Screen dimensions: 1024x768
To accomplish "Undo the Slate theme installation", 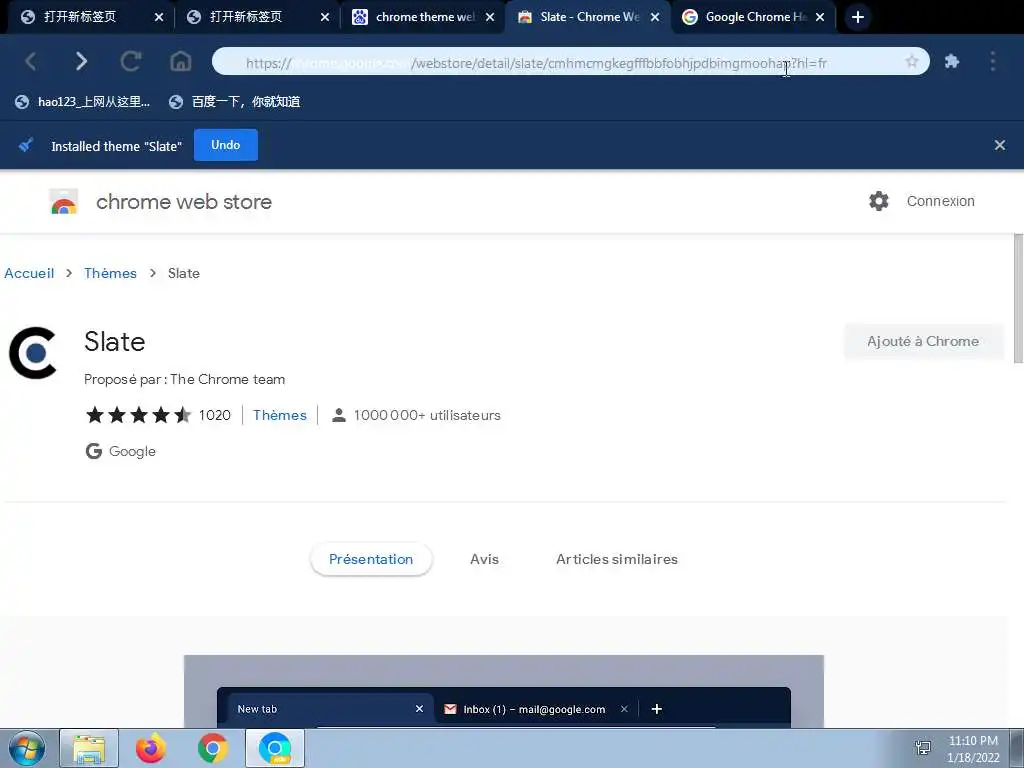I will (225, 145).
